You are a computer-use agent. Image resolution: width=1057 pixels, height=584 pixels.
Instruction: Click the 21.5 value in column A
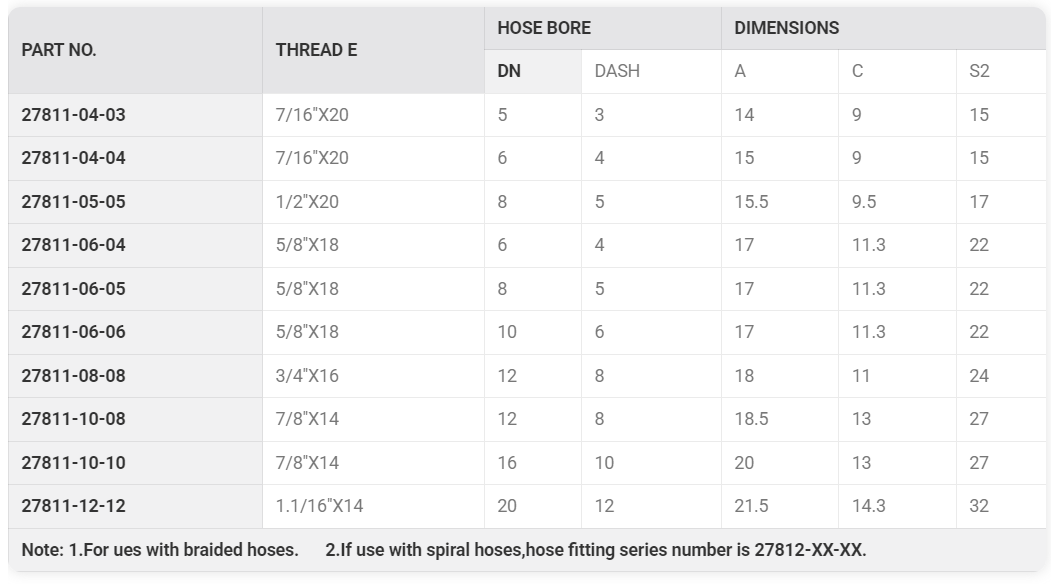752,506
